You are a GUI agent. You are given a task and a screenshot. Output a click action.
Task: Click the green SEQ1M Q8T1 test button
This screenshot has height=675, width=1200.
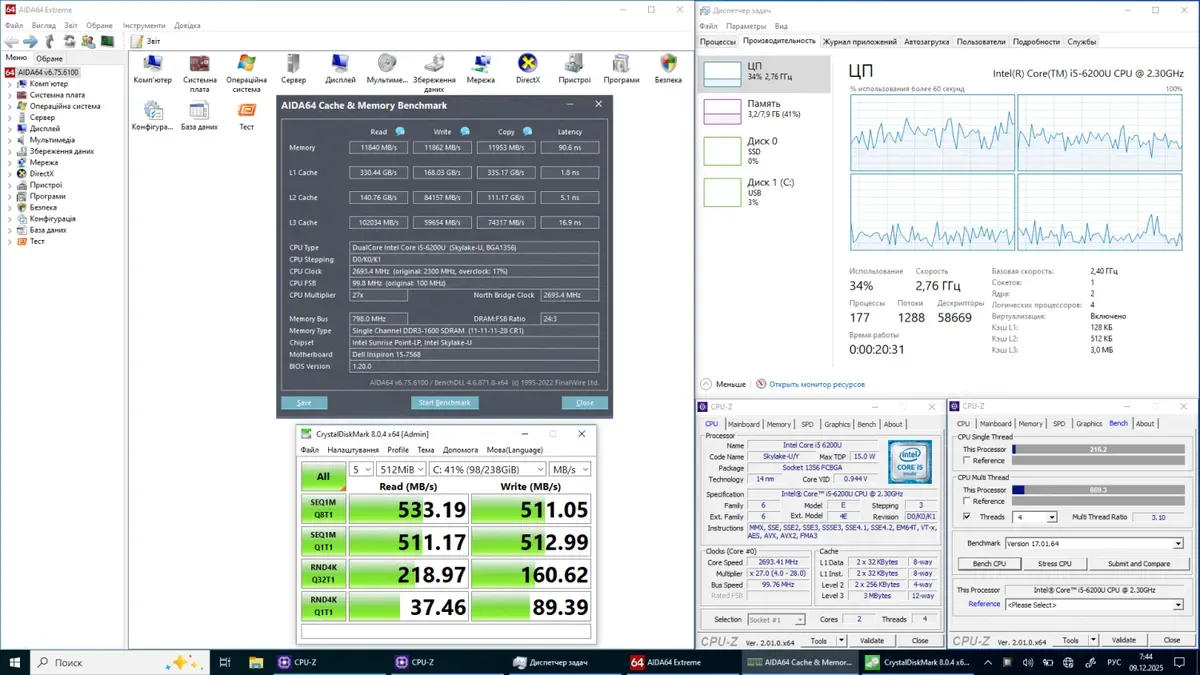[x=323, y=508]
